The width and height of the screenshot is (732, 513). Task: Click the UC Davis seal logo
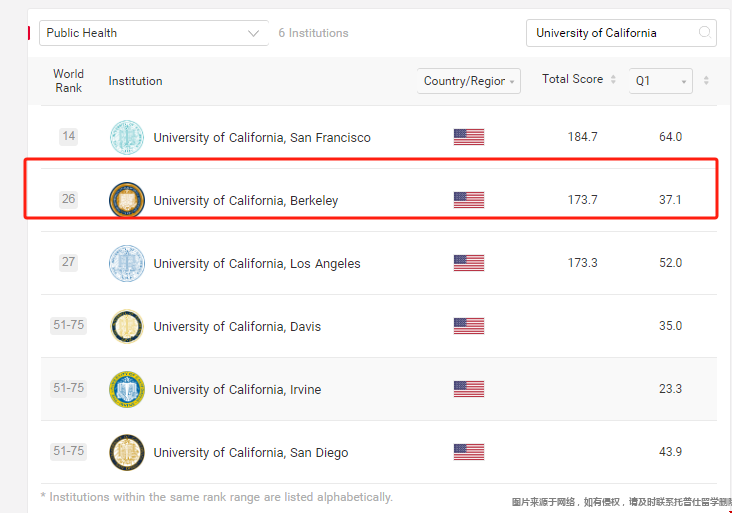(x=127, y=326)
